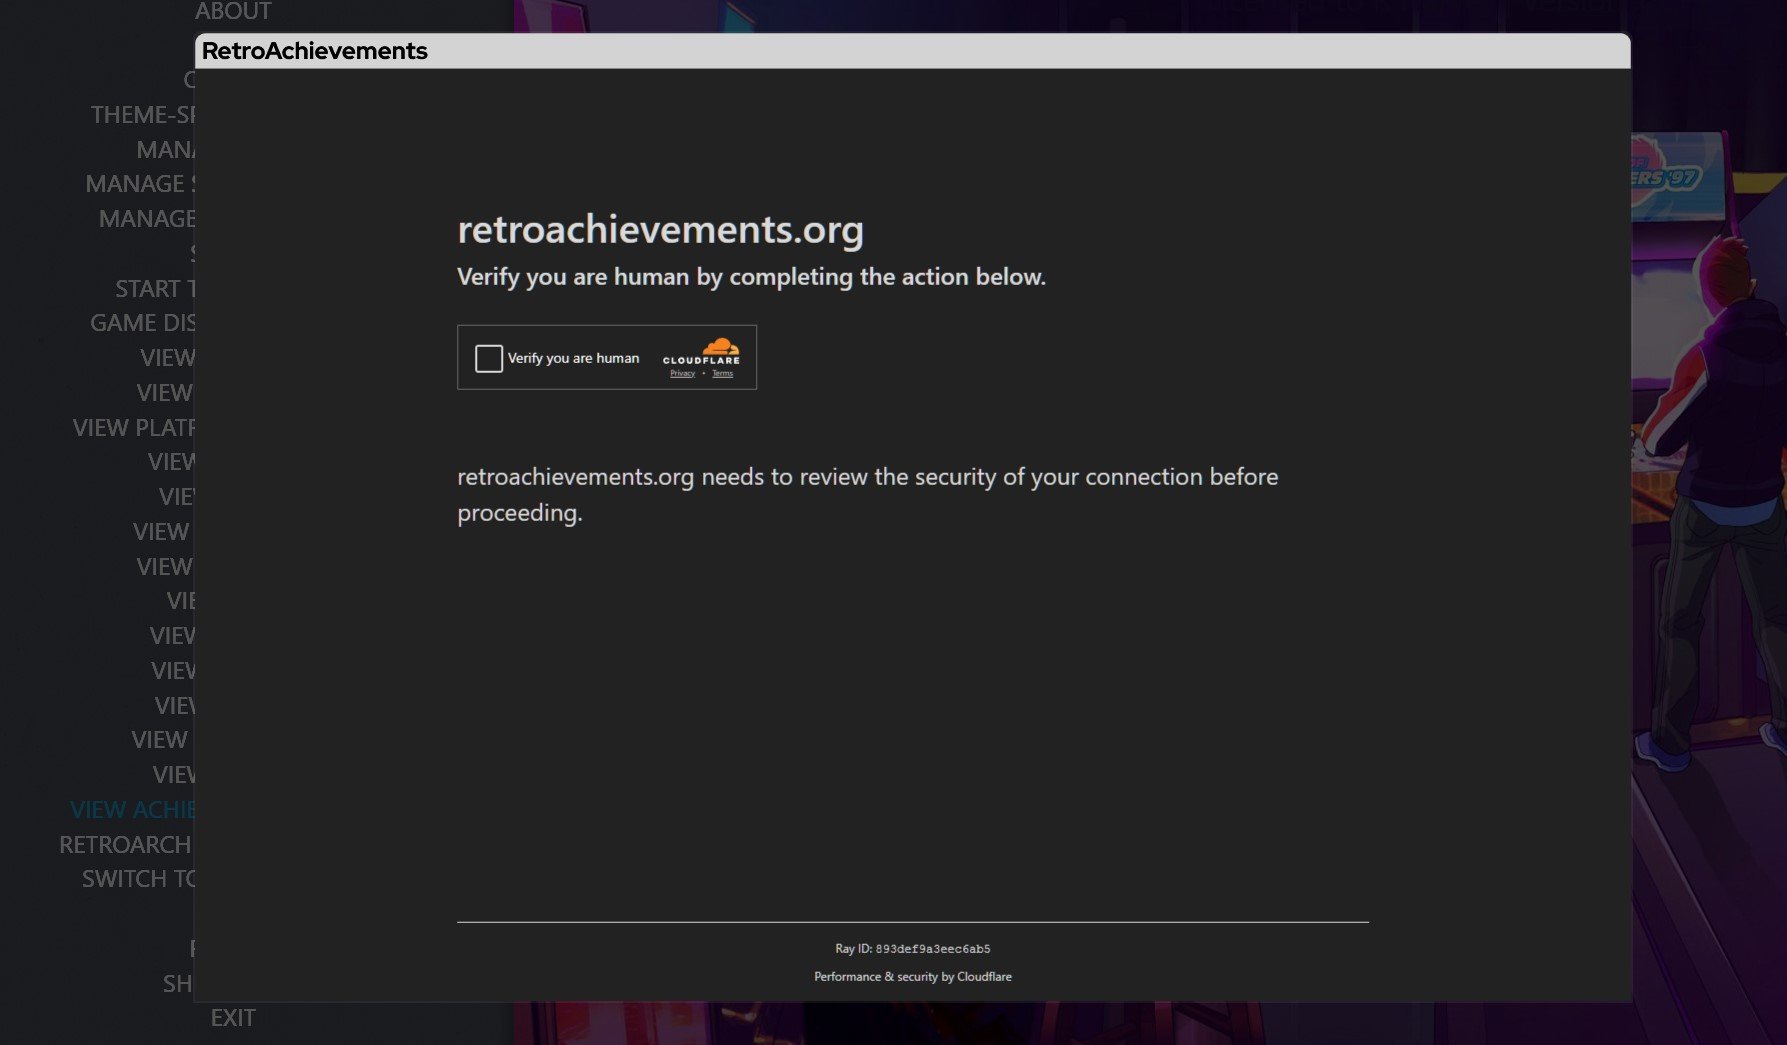Click the retroachievements.org page heading
This screenshot has width=1787, height=1045.
[x=660, y=230]
